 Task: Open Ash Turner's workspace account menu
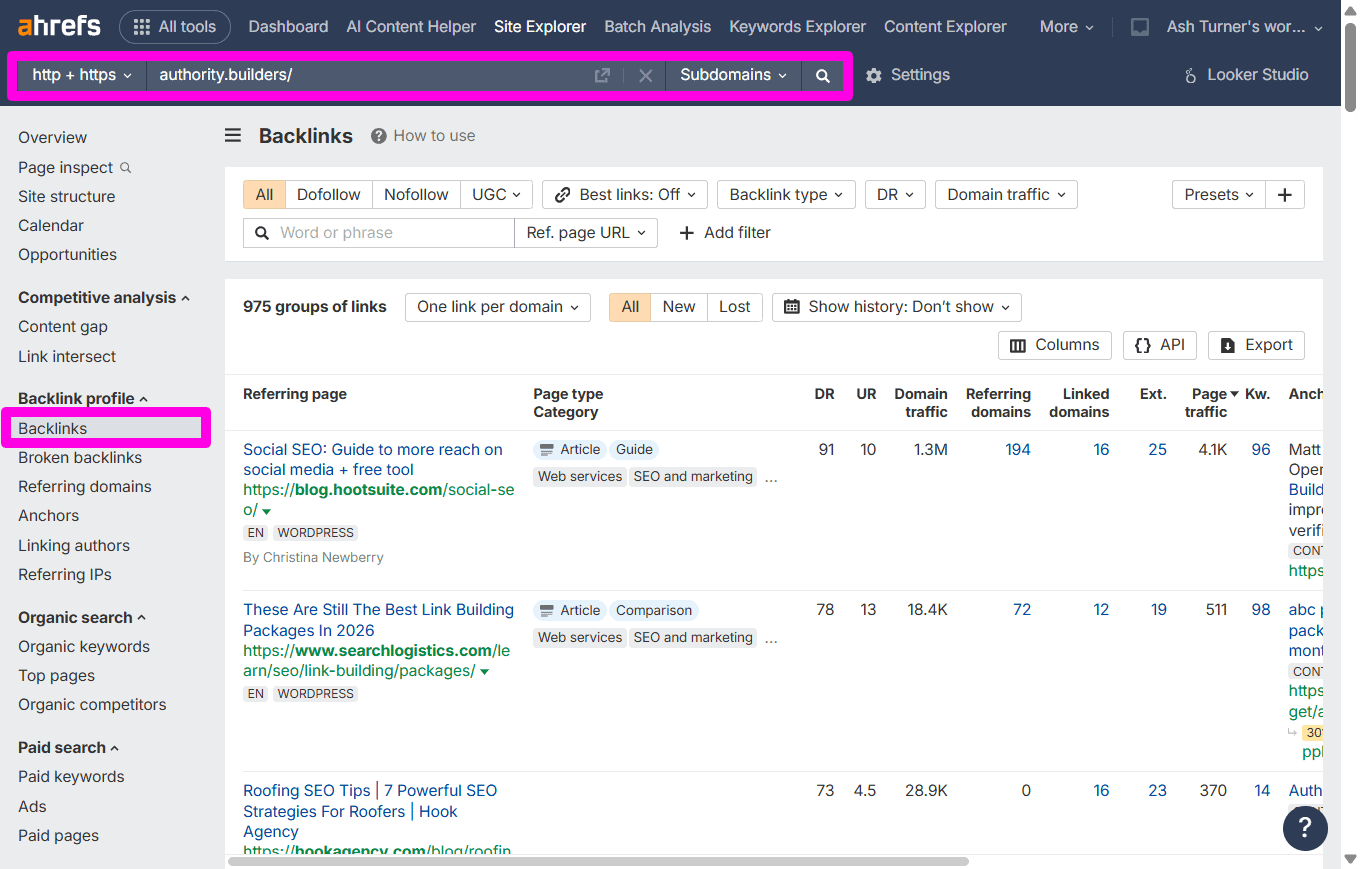1245,27
